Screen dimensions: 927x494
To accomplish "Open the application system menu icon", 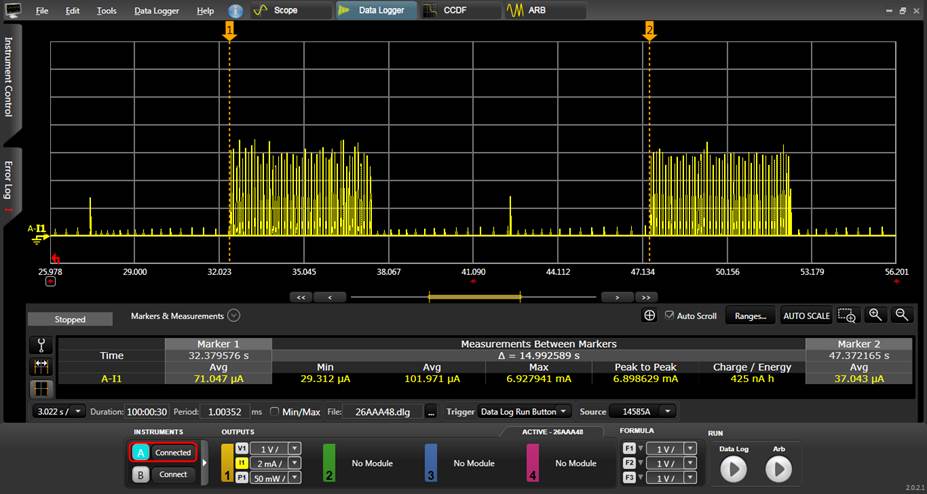I will 12,9.
